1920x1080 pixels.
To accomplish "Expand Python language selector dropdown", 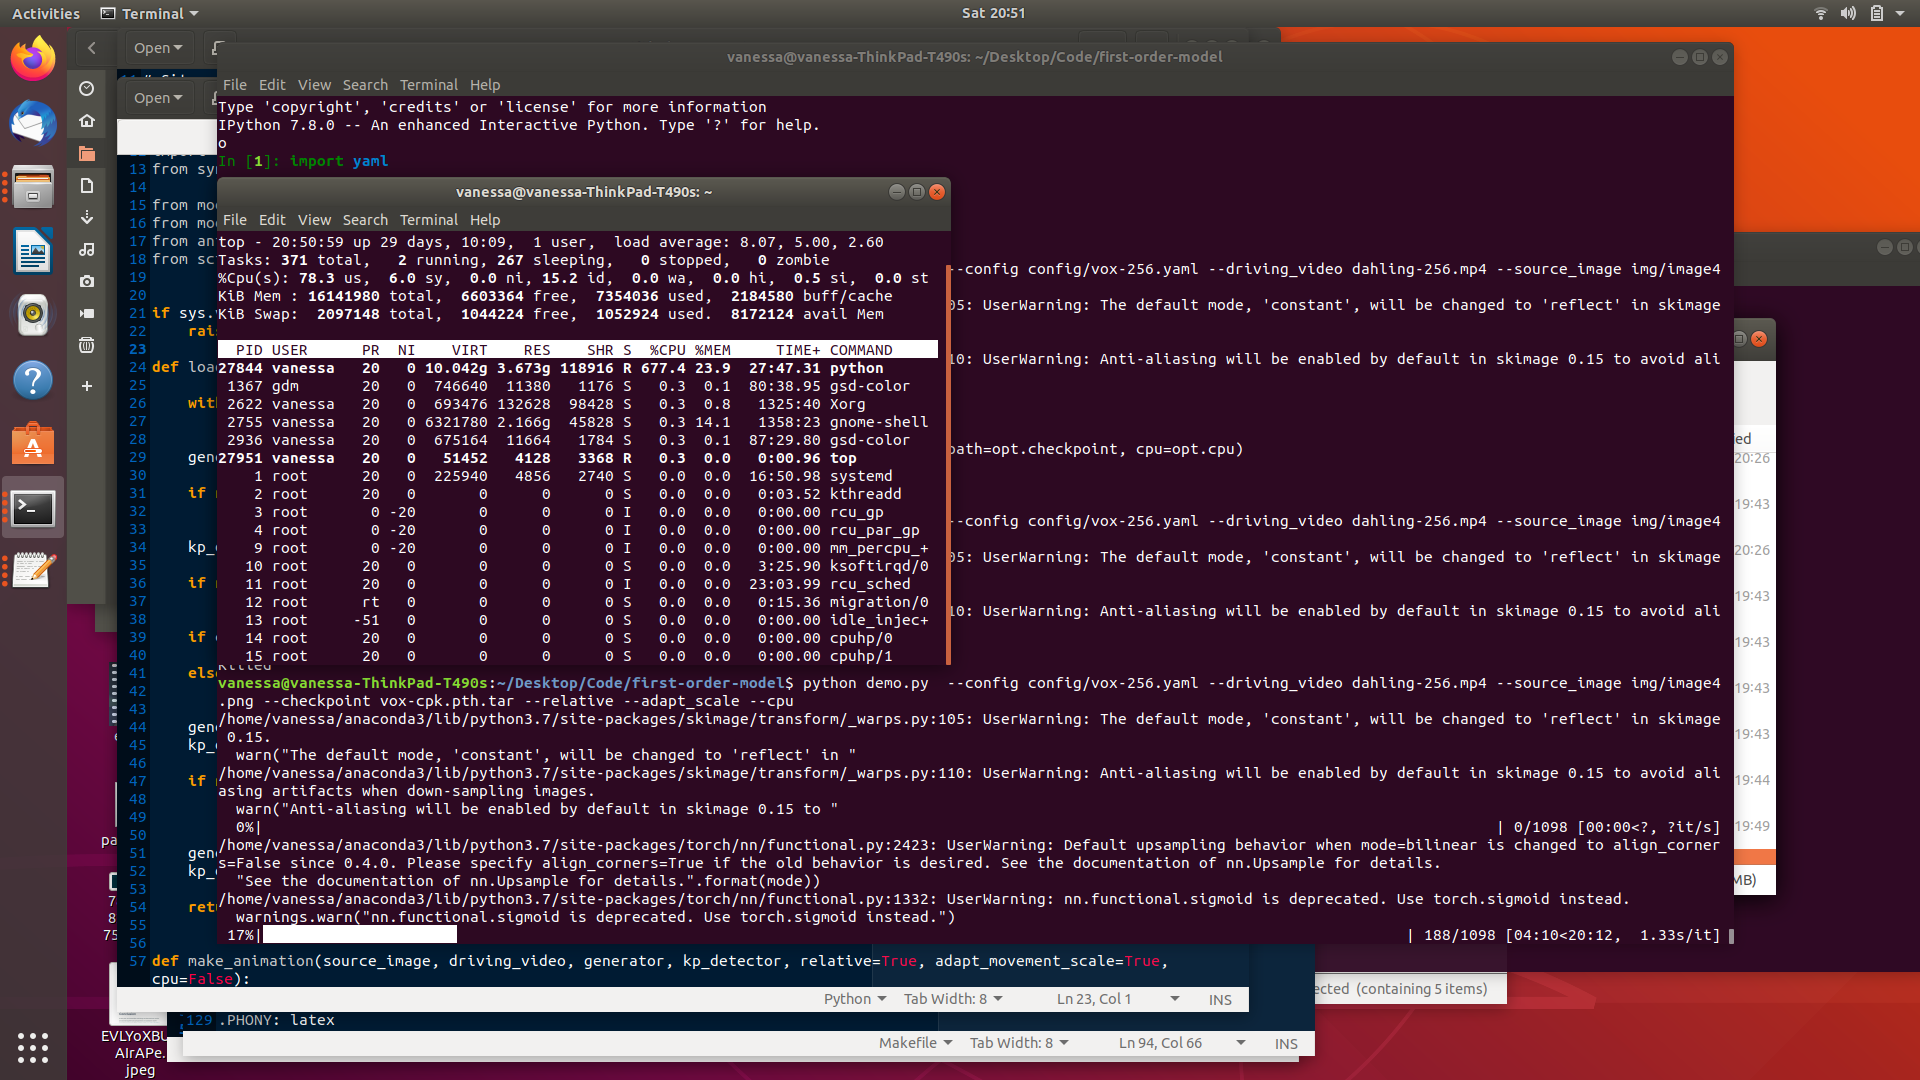I will tap(855, 999).
